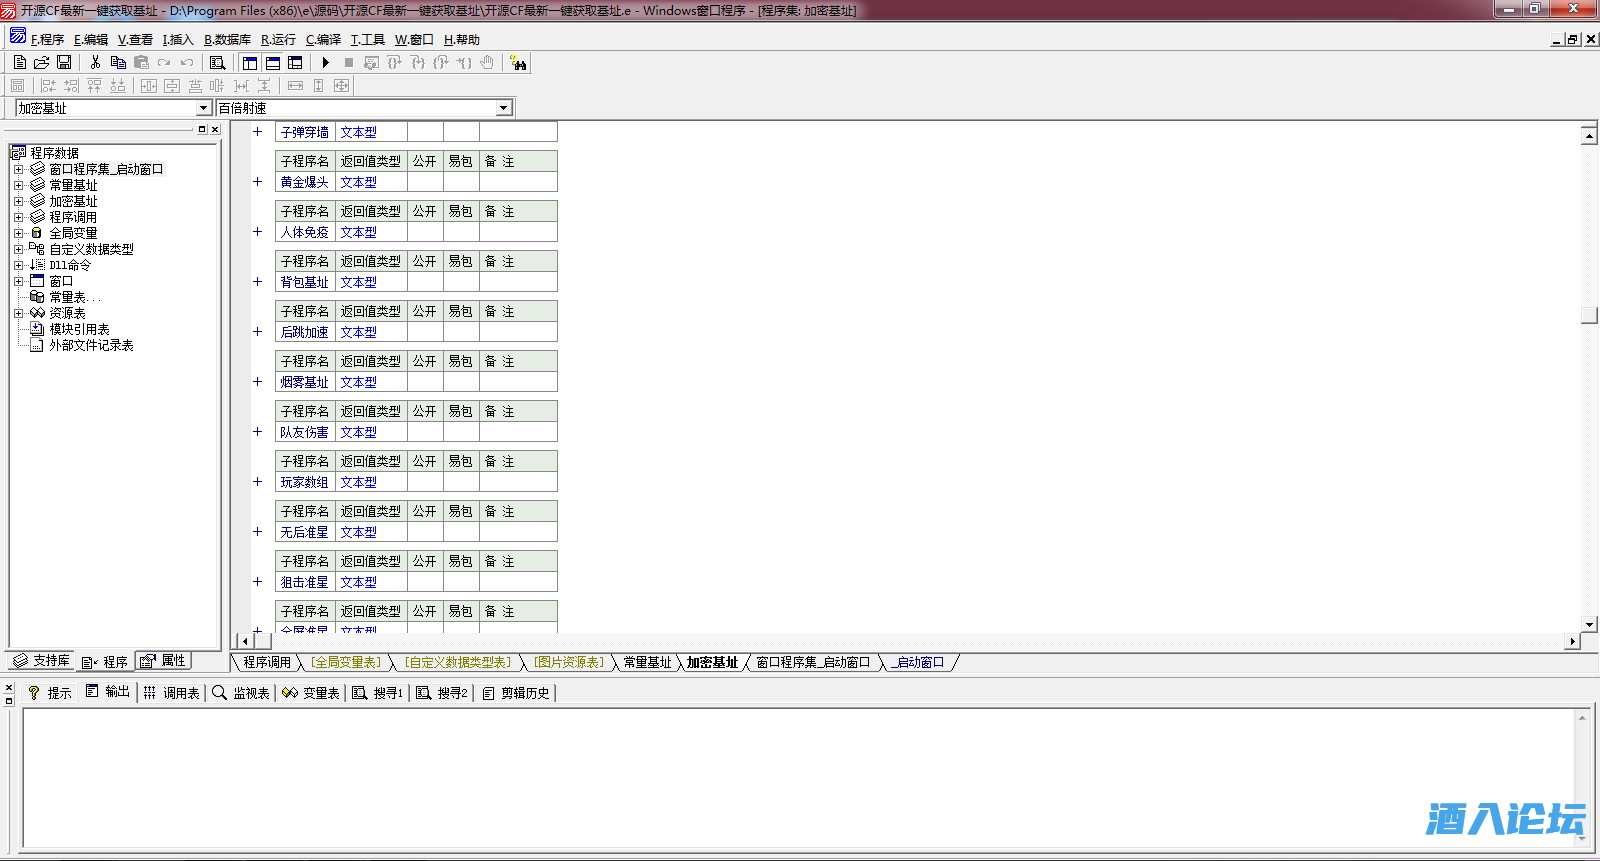1600x861 pixels.
Task: Click the Save floppy disk icon
Action: click(64, 62)
